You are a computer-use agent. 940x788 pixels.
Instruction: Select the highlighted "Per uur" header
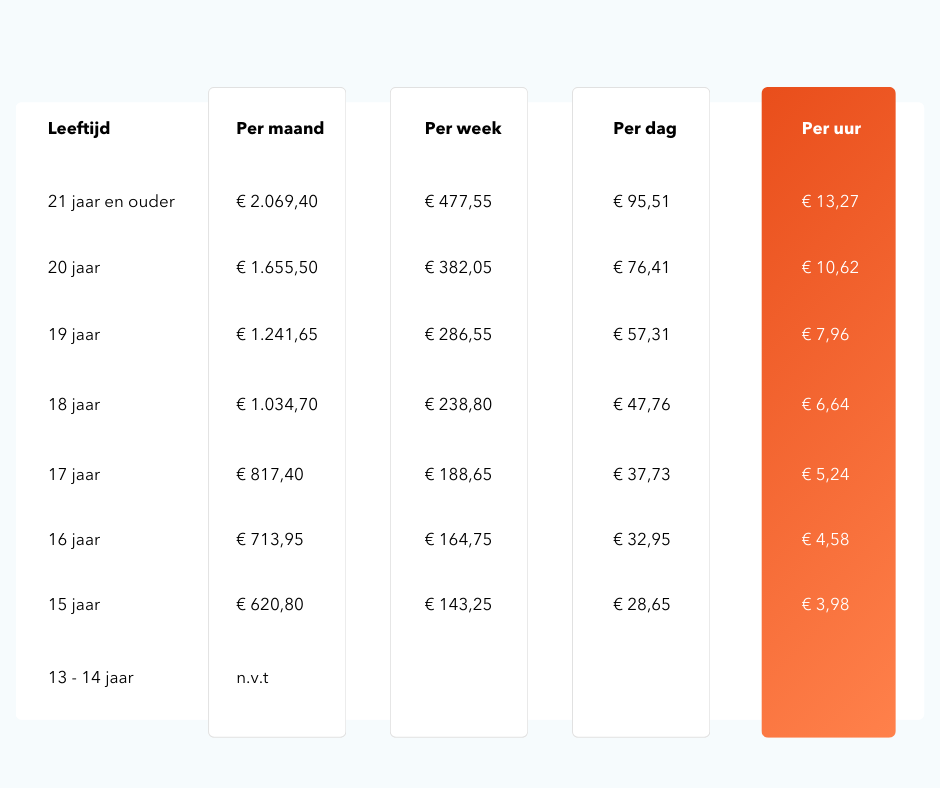tap(831, 129)
